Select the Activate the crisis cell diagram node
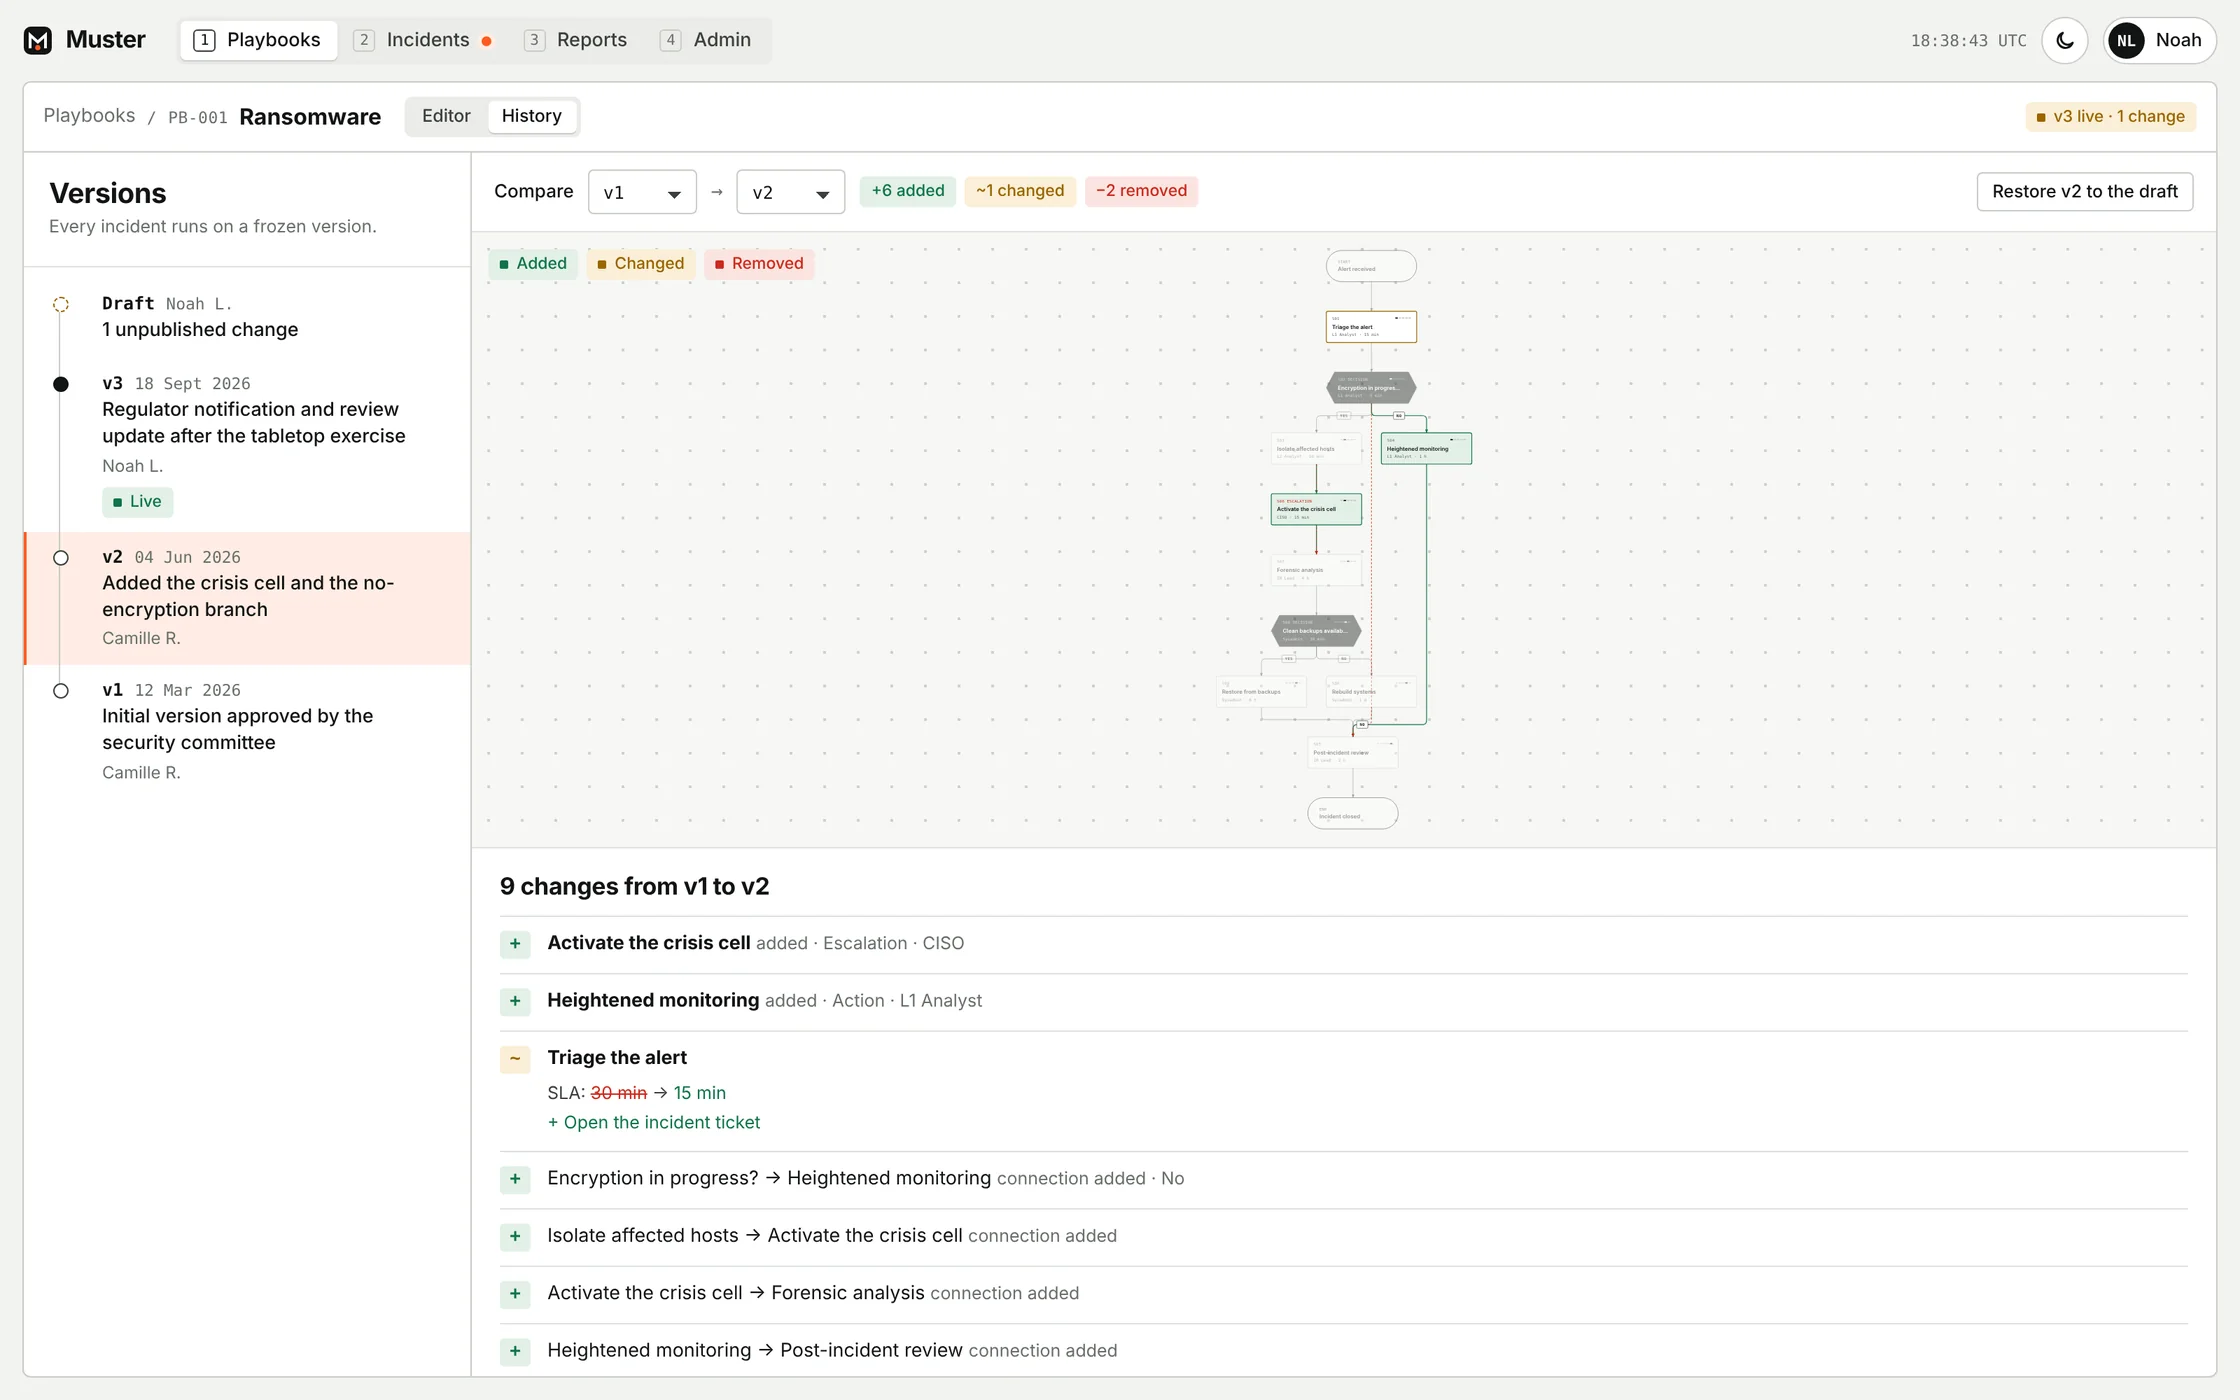2240x1400 pixels. [x=1316, y=509]
